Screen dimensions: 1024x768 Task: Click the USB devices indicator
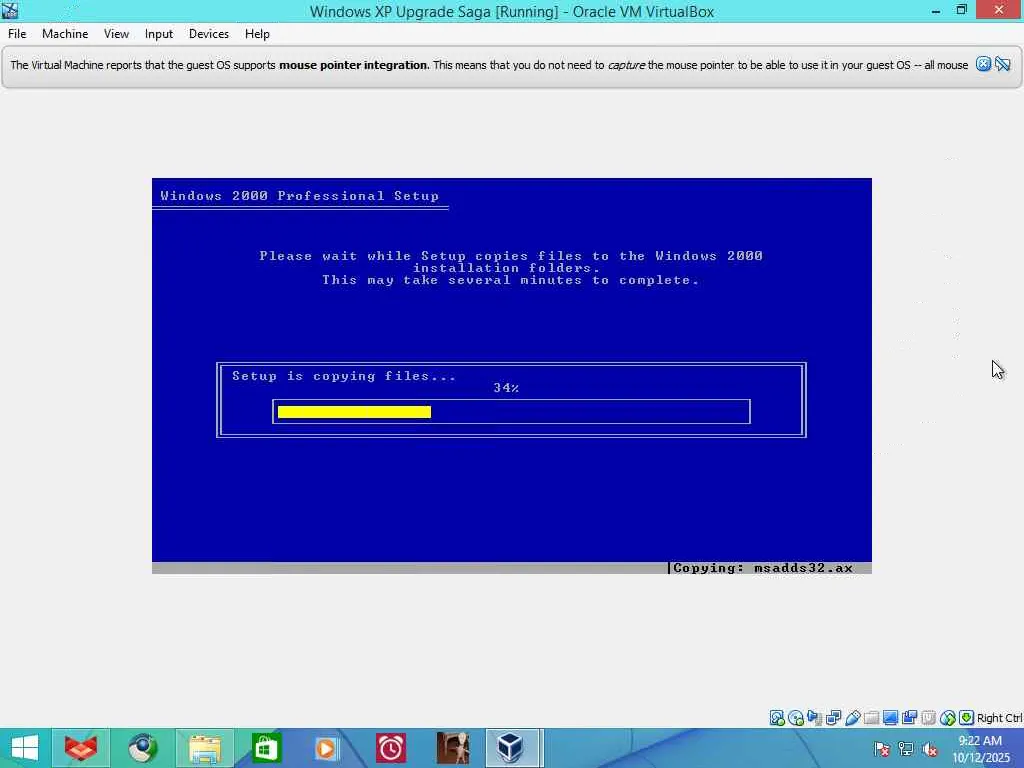852,718
